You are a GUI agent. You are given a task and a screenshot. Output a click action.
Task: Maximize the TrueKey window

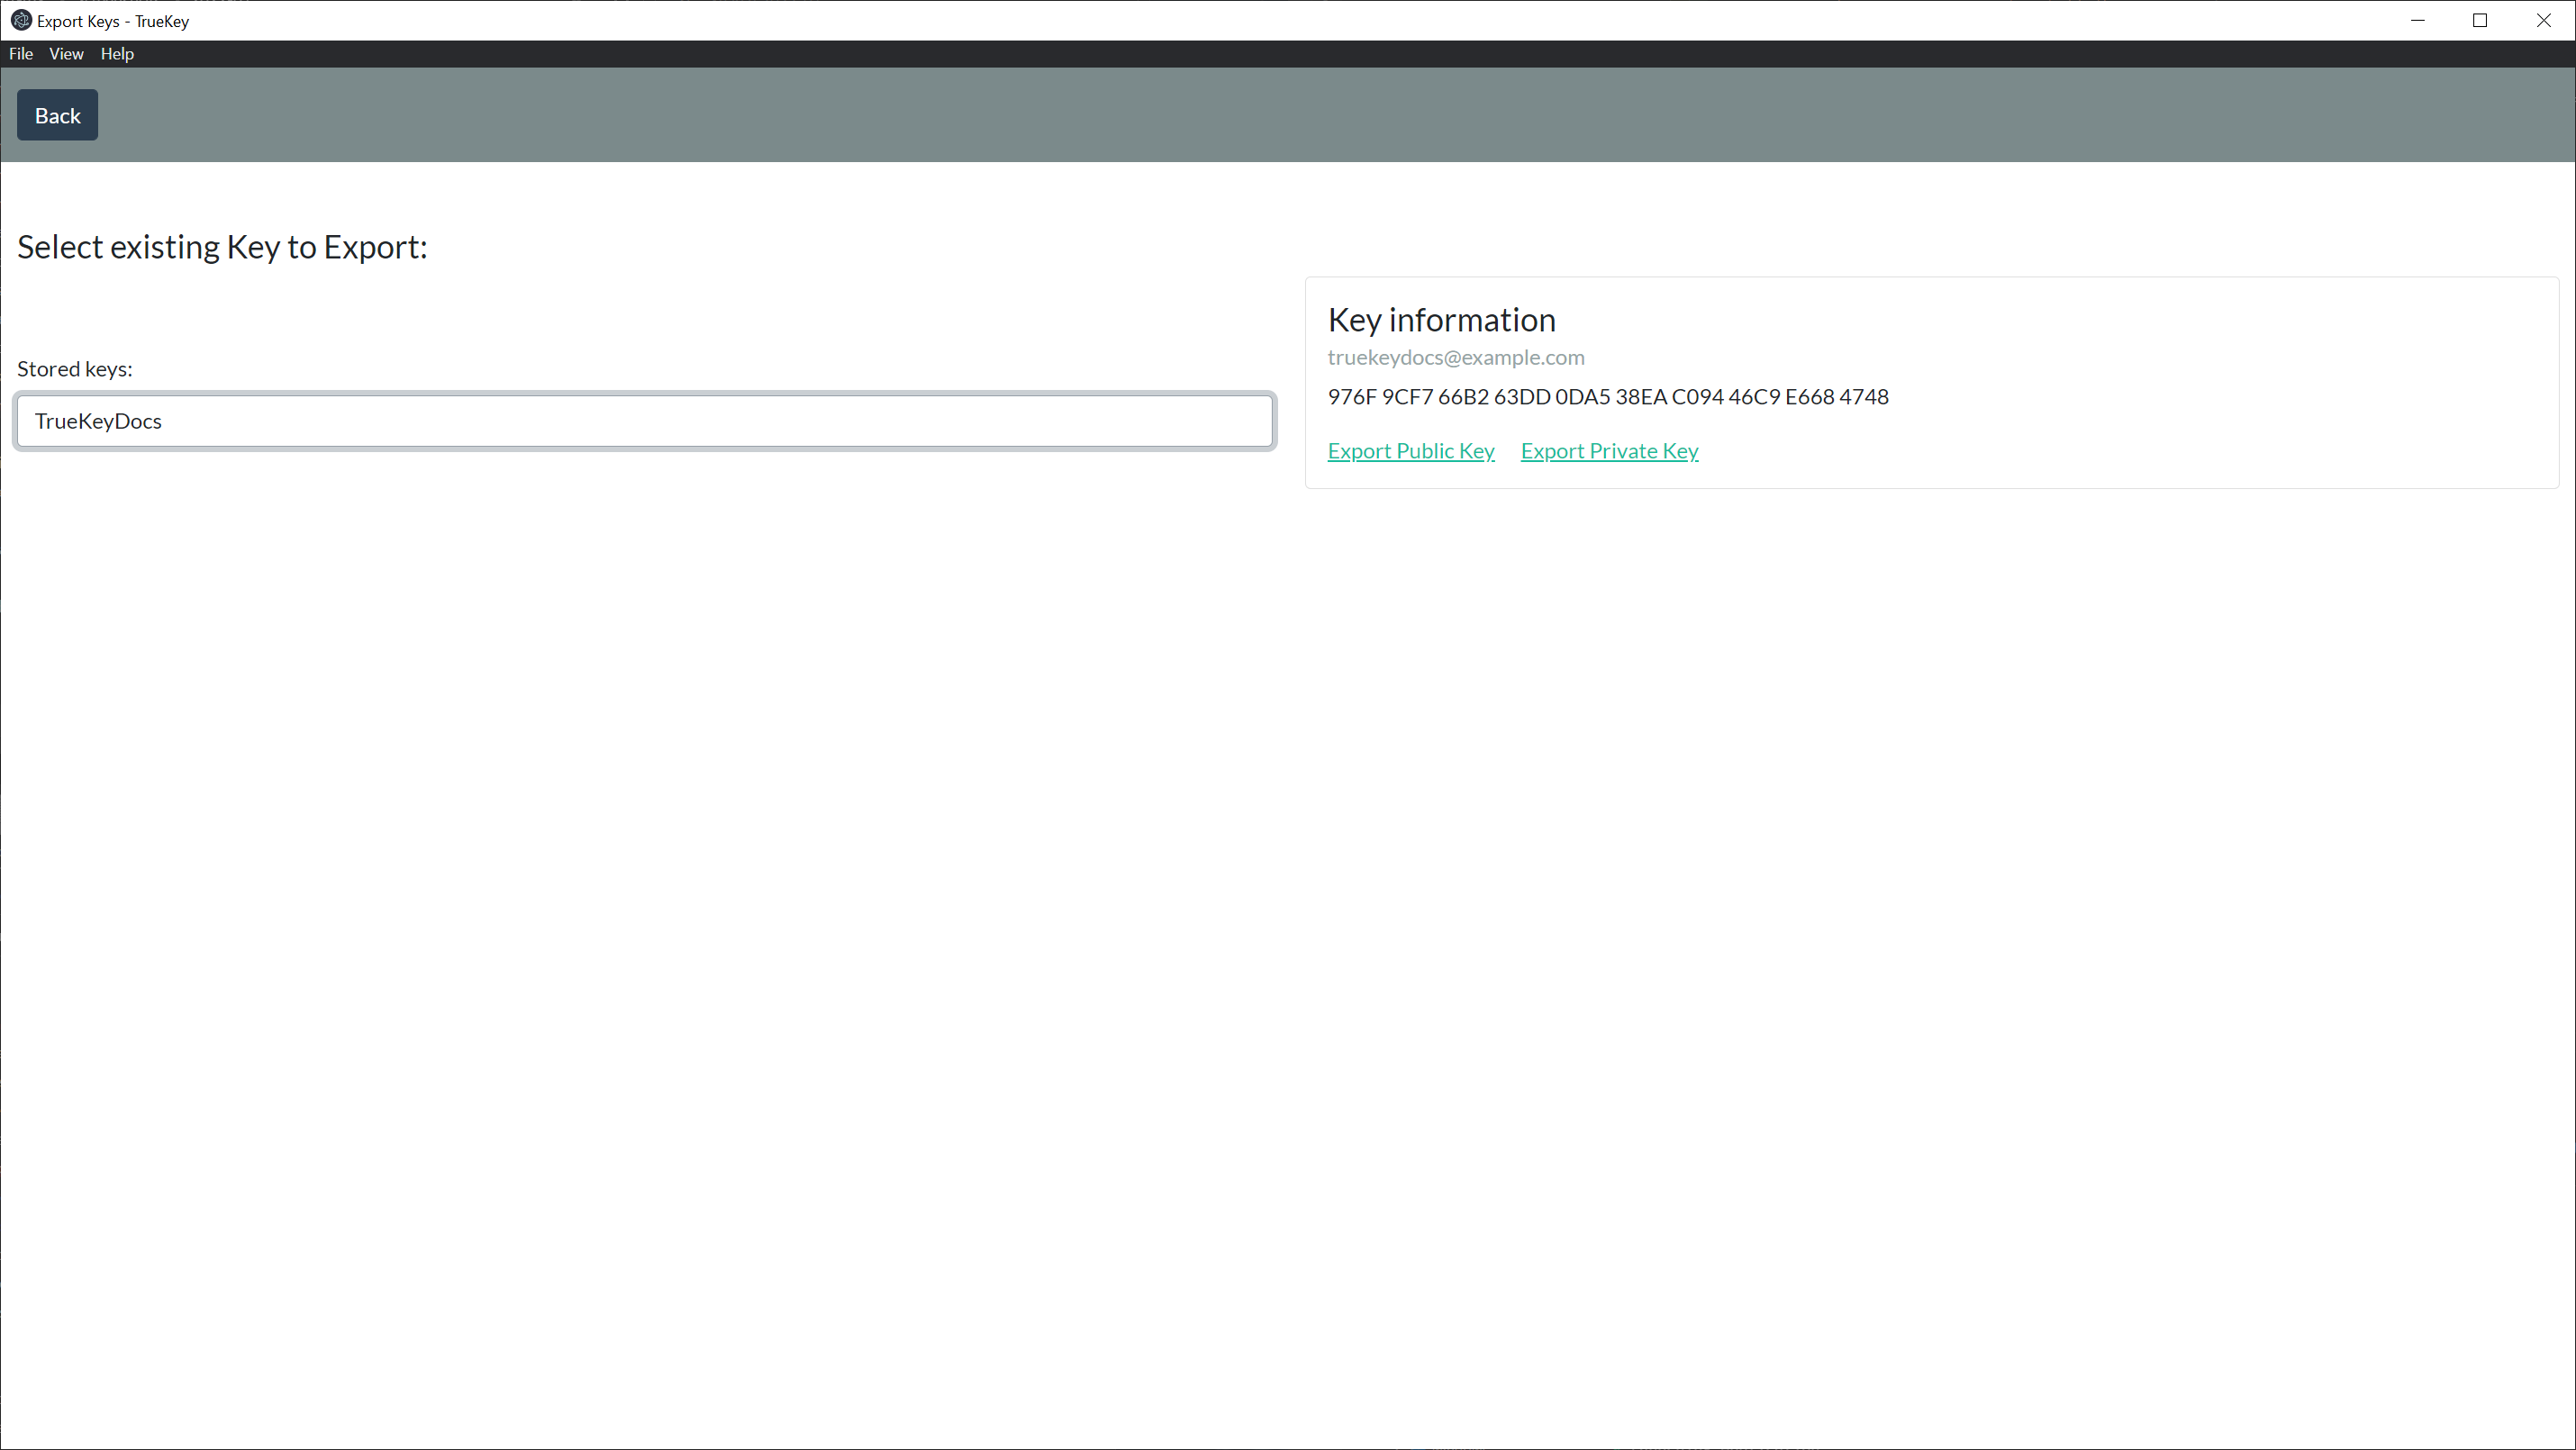coord(2480,20)
